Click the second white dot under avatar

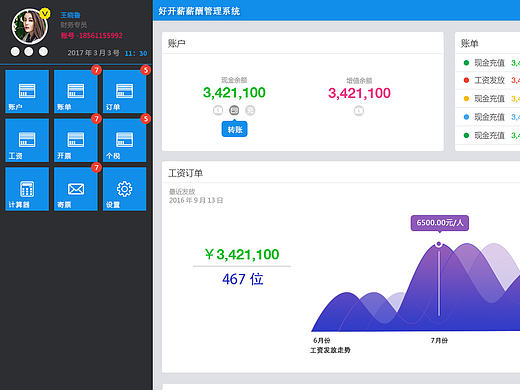(29, 52)
